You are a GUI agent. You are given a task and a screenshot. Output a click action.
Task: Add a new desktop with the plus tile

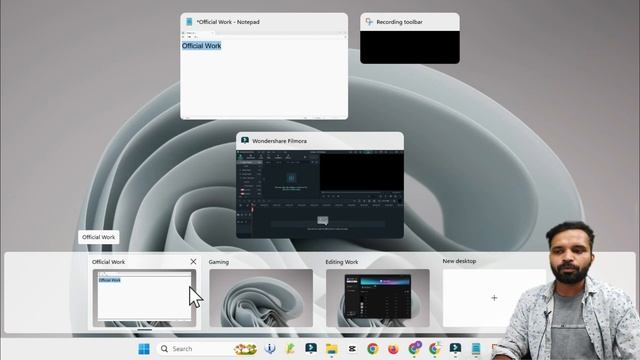click(494, 298)
